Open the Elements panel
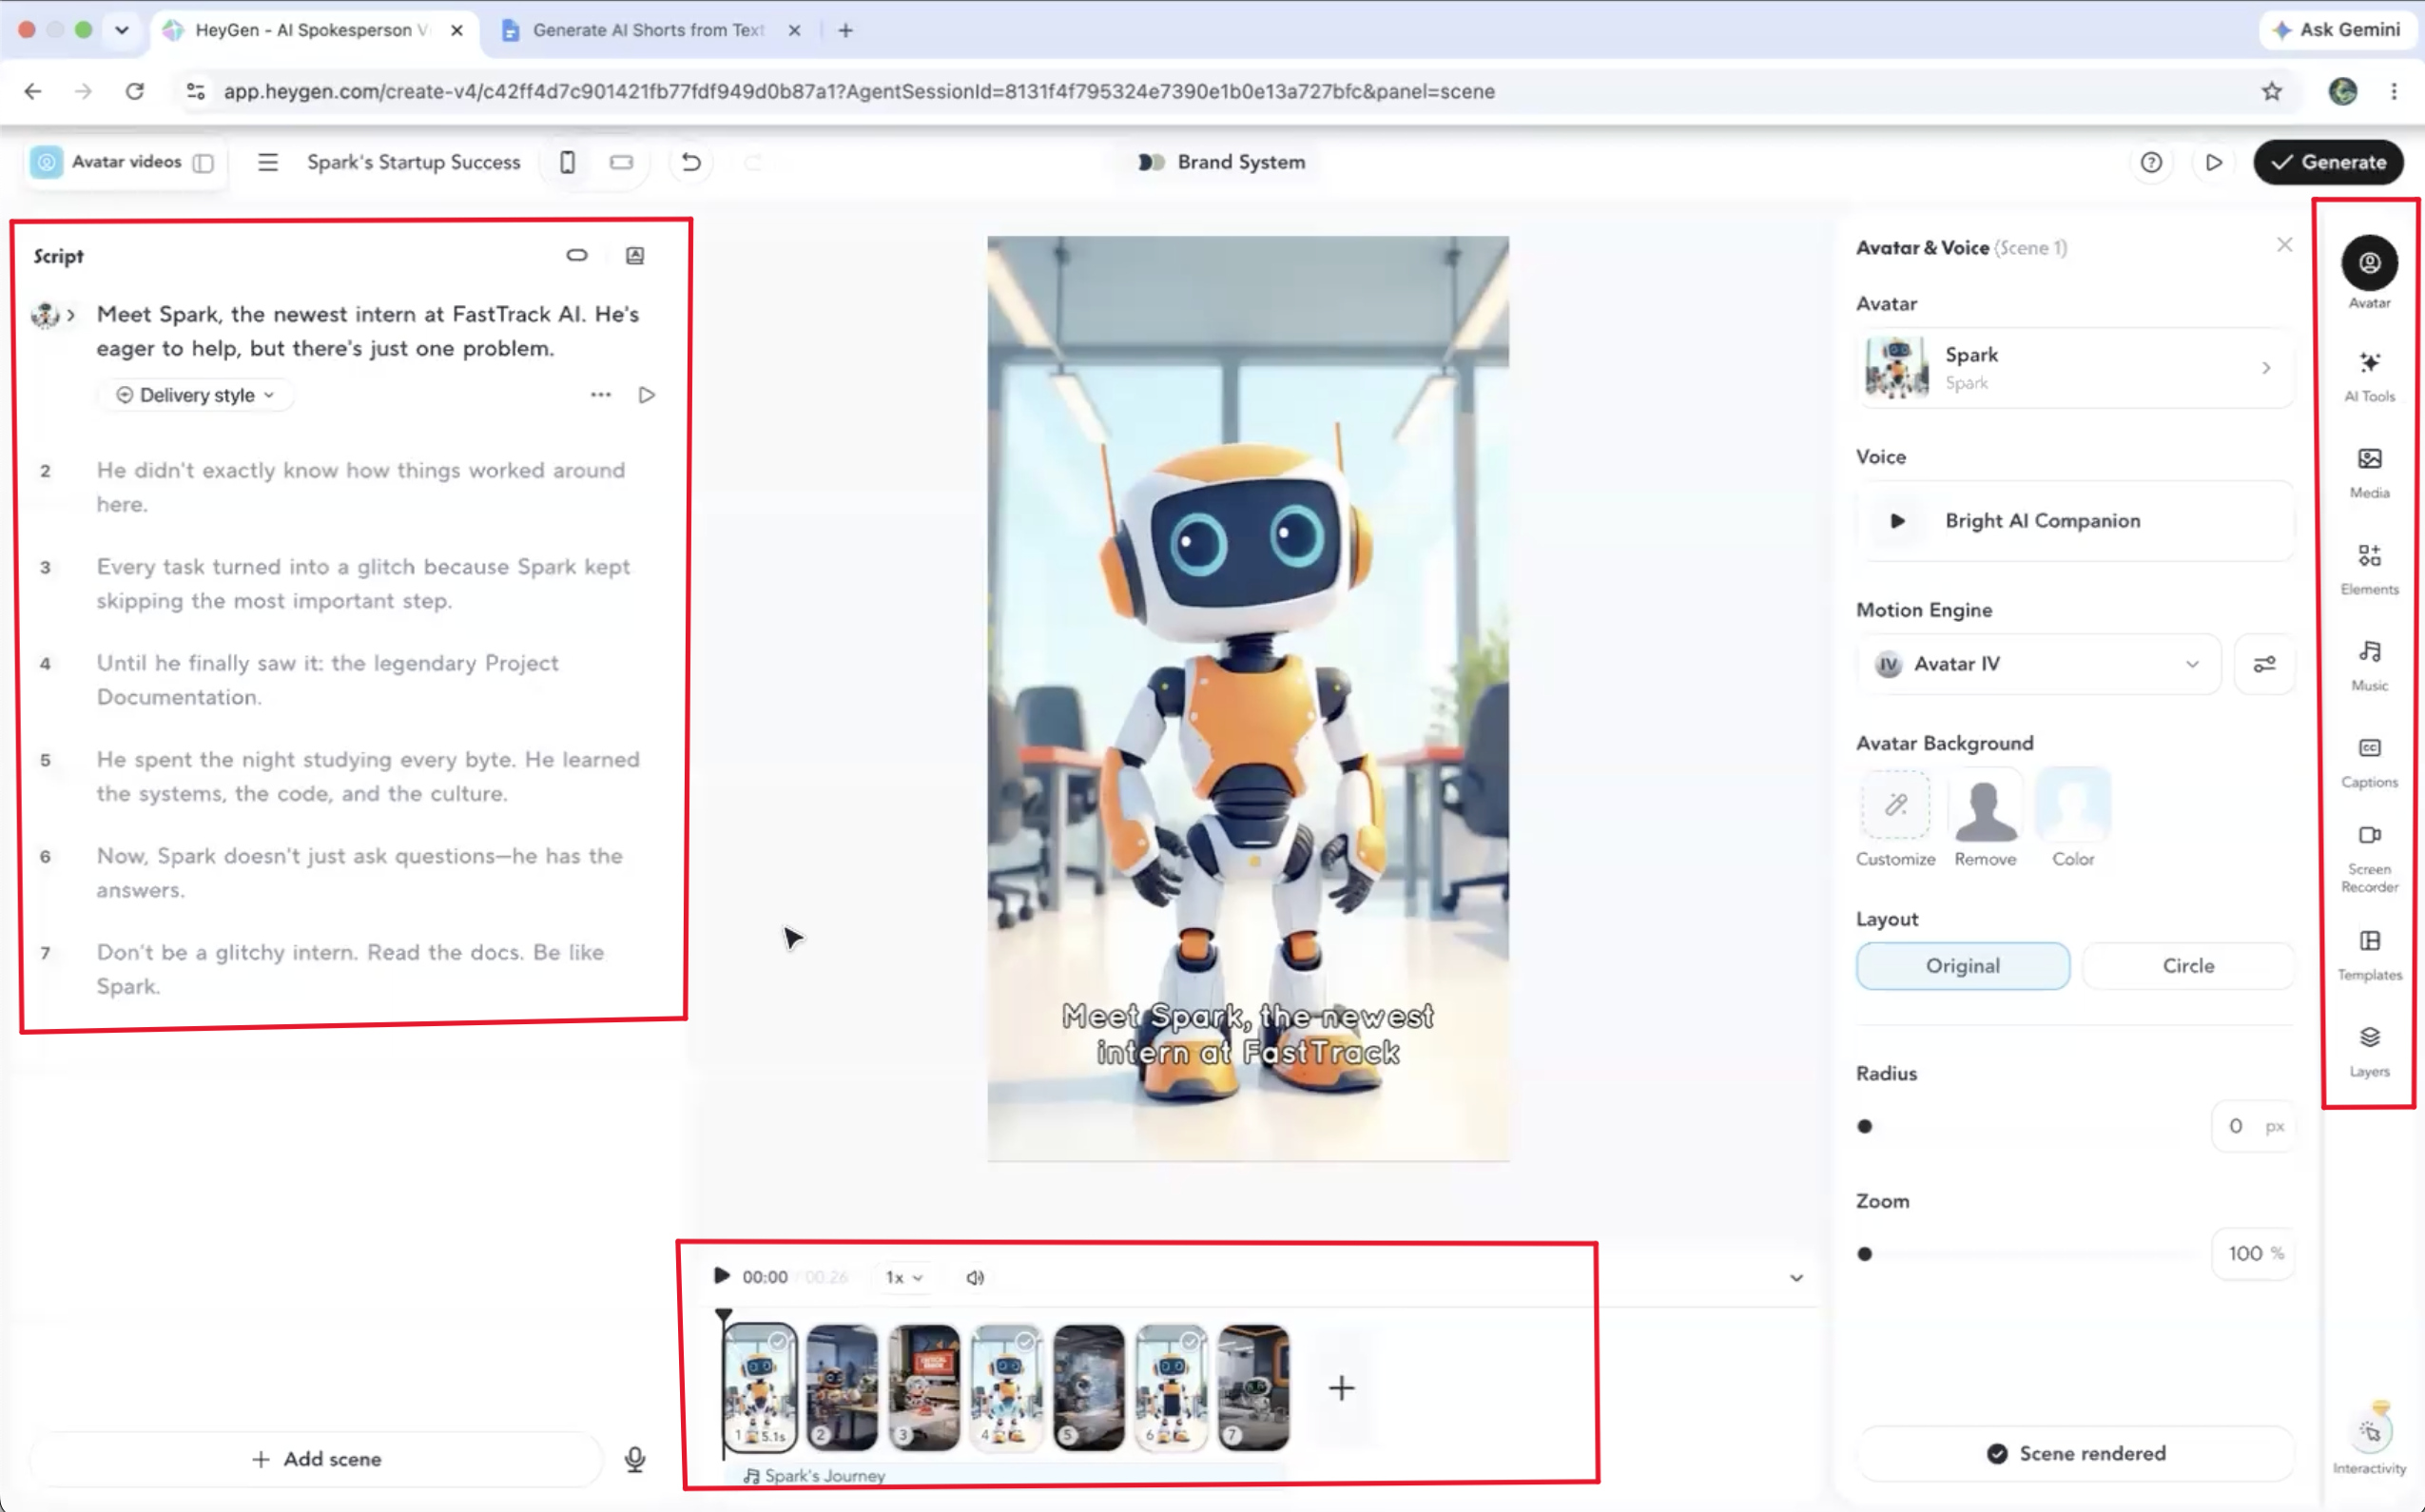 pos(2369,569)
